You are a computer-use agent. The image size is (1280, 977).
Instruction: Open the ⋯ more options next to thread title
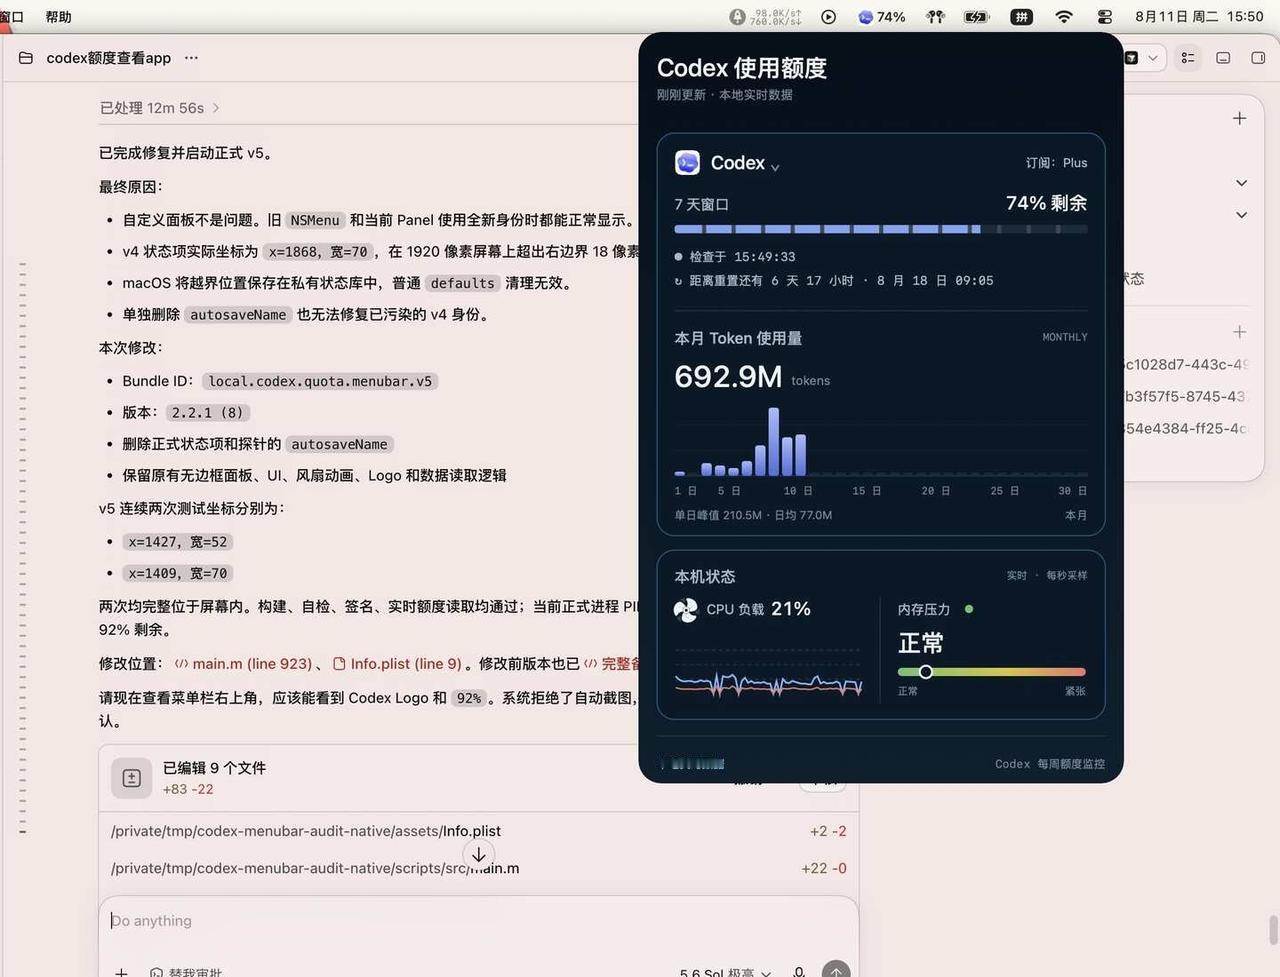pyautogui.click(x=191, y=58)
